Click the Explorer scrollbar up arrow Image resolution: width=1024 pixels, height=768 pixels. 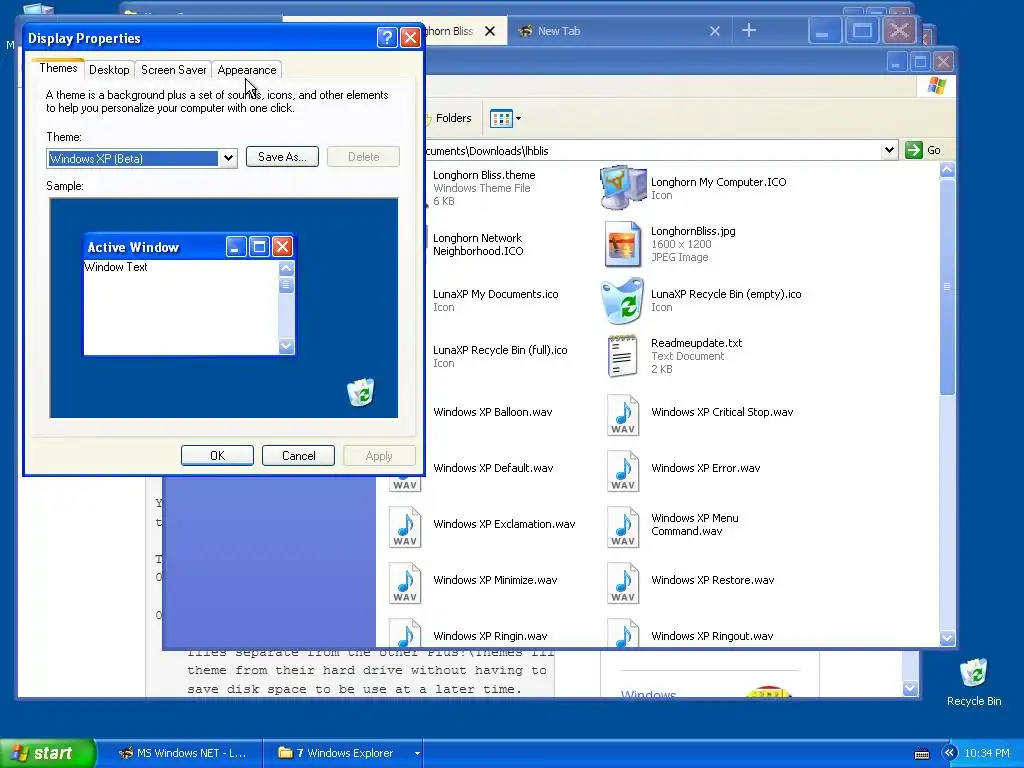point(947,170)
